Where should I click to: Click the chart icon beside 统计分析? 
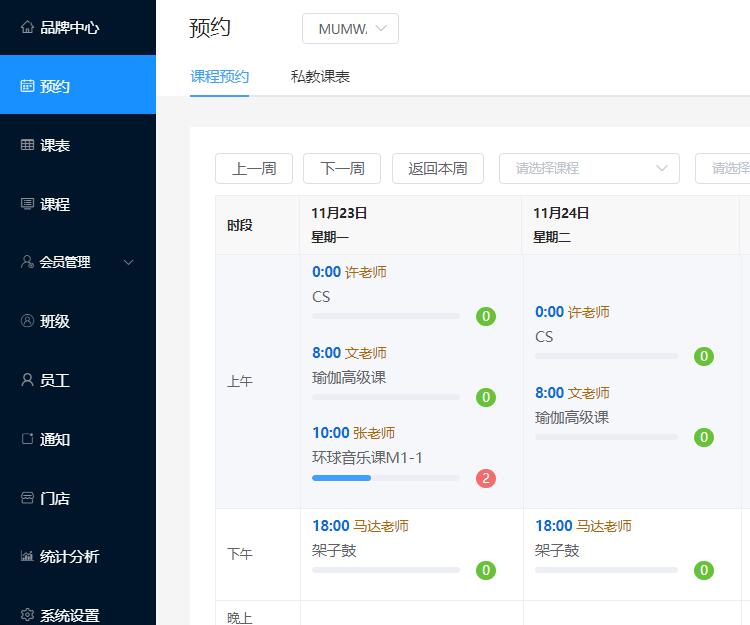[27, 557]
